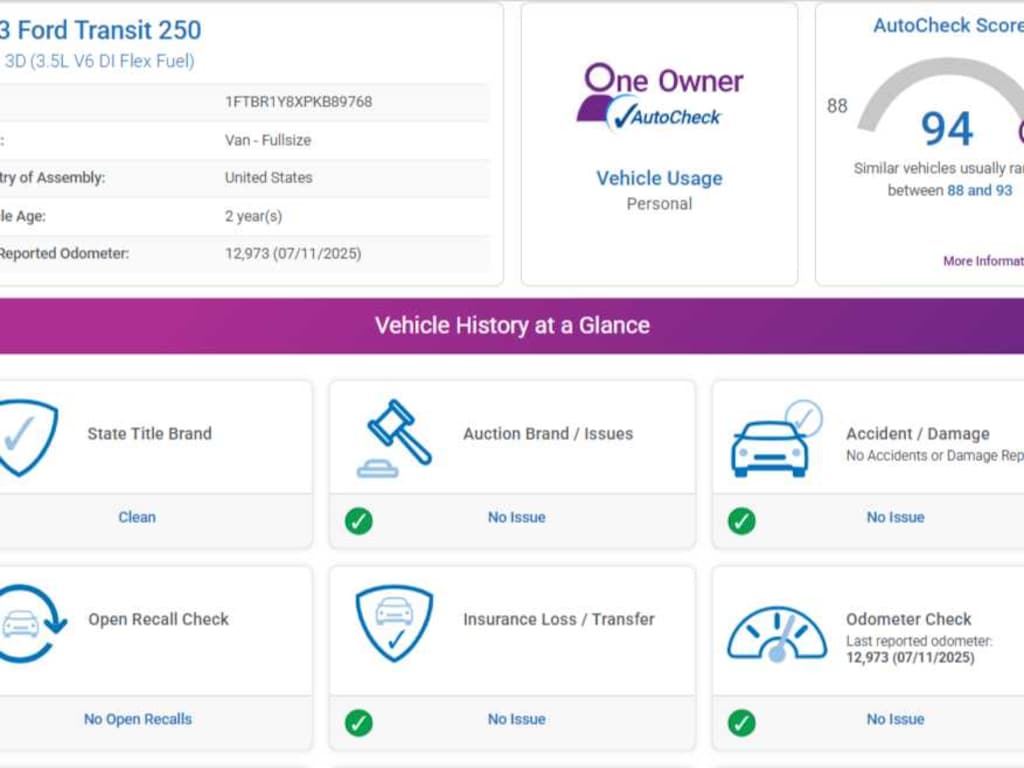This screenshot has width=1024, height=768.
Task: Click the auction gavel icon
Action: [x=394, y=437]
